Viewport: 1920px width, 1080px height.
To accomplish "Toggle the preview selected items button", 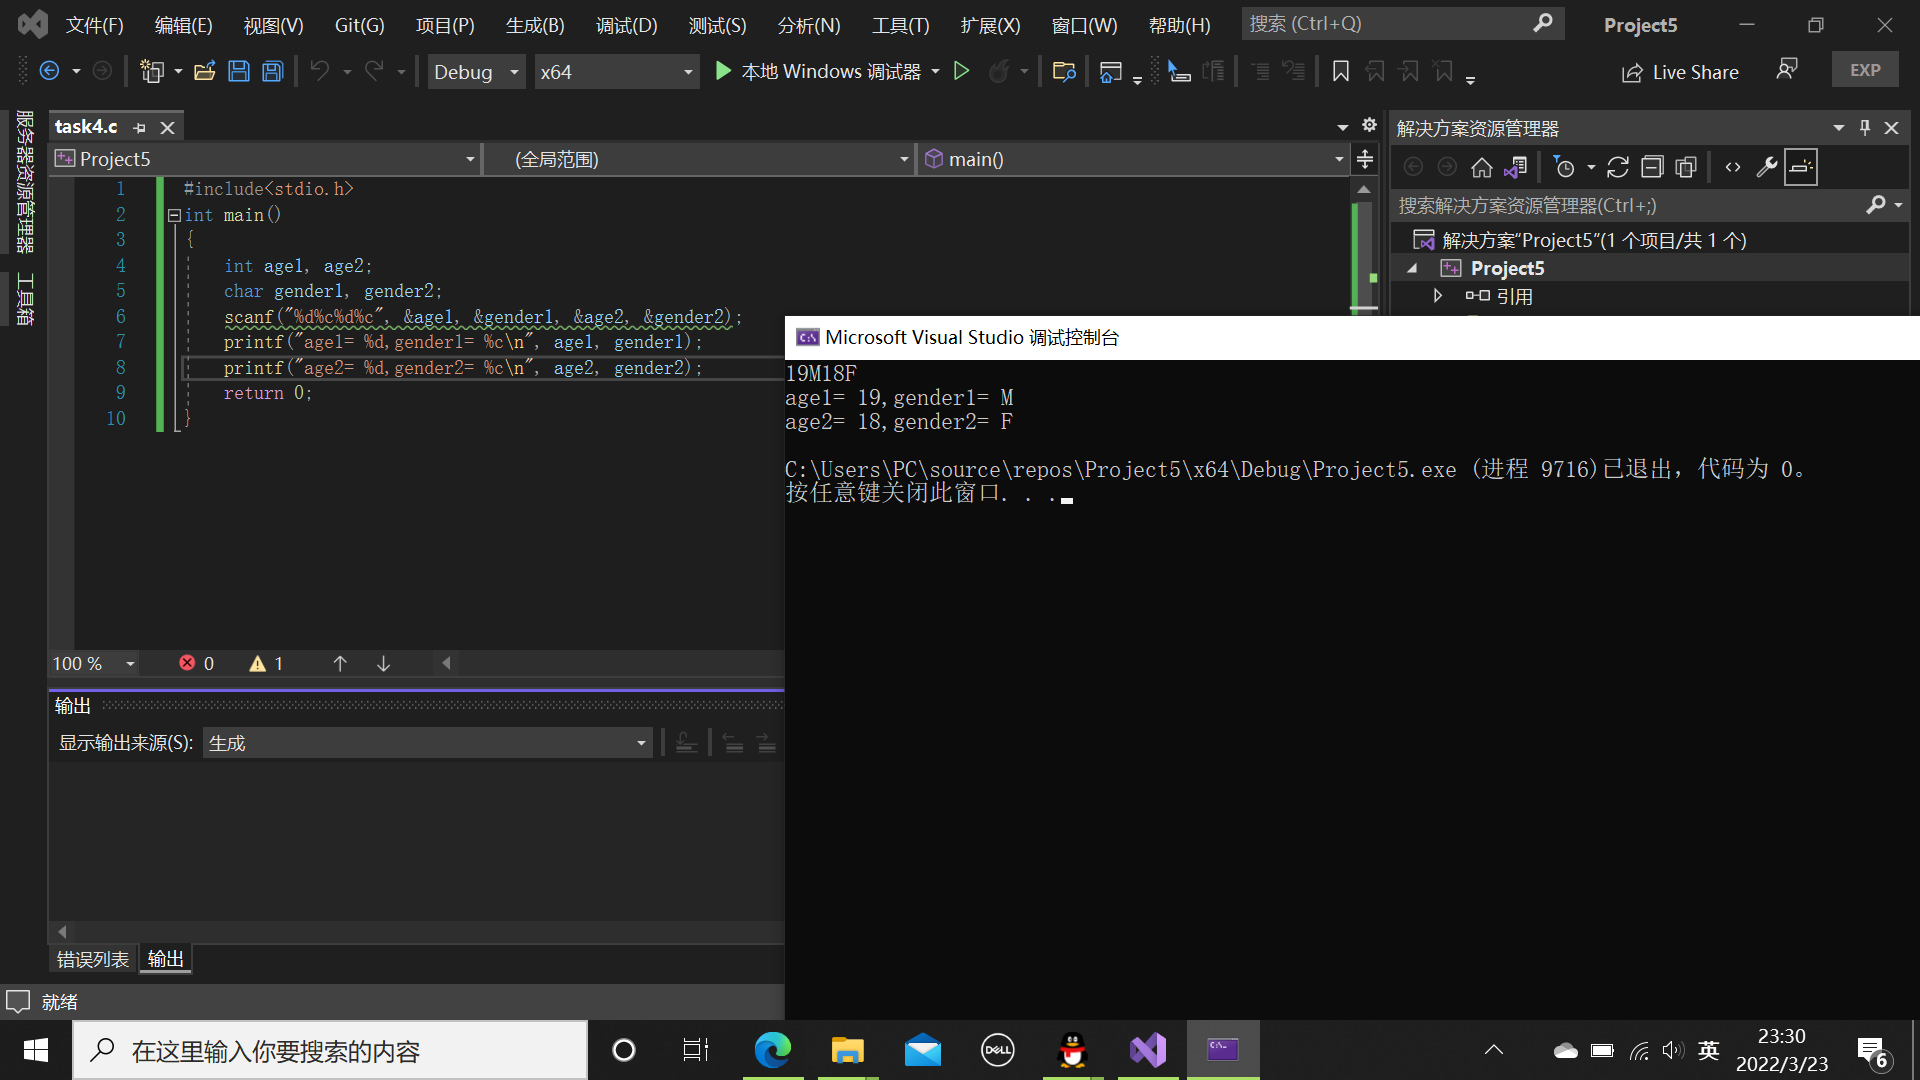I will pos(1801,167).
